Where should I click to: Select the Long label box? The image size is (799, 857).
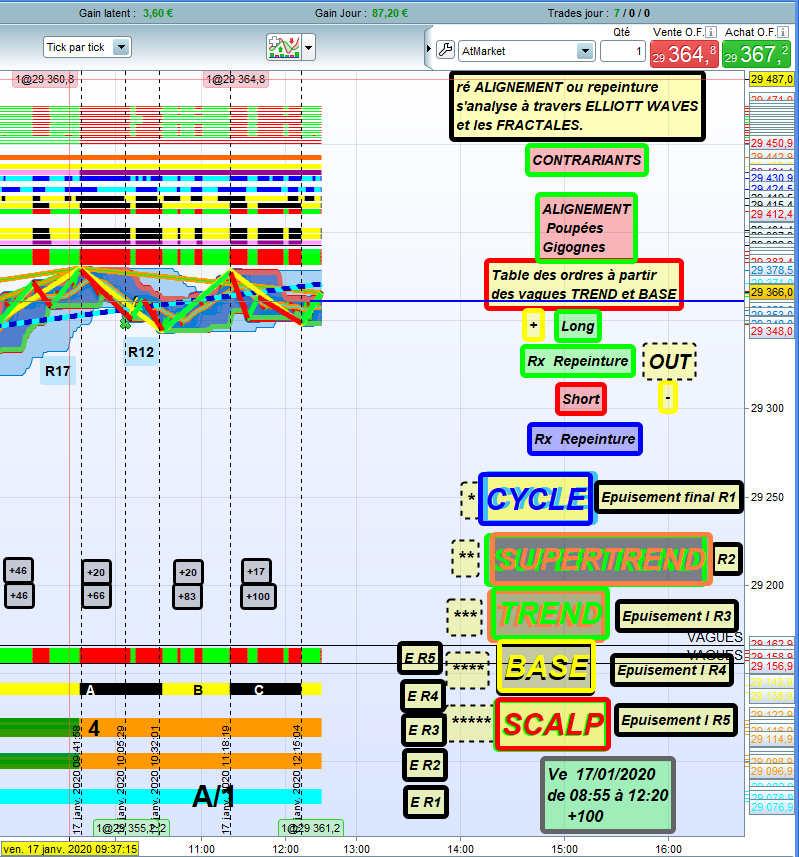tap(578, 326)
